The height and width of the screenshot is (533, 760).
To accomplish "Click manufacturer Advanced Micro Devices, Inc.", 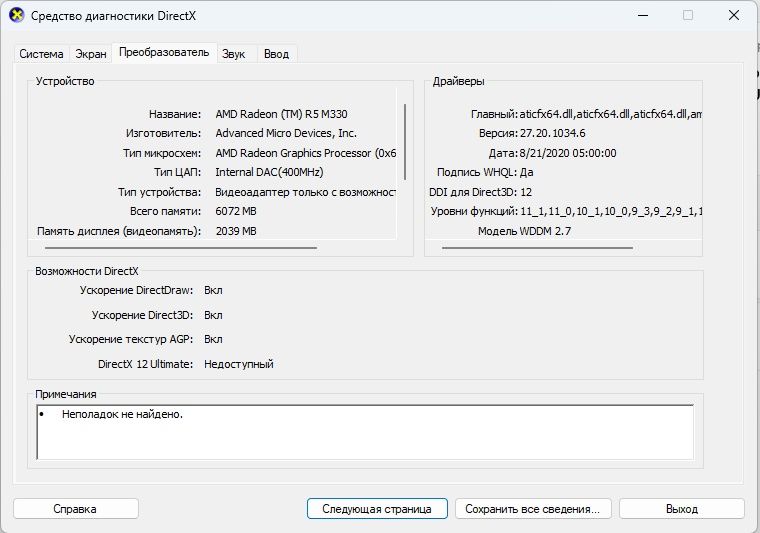I will coord(286,133).
